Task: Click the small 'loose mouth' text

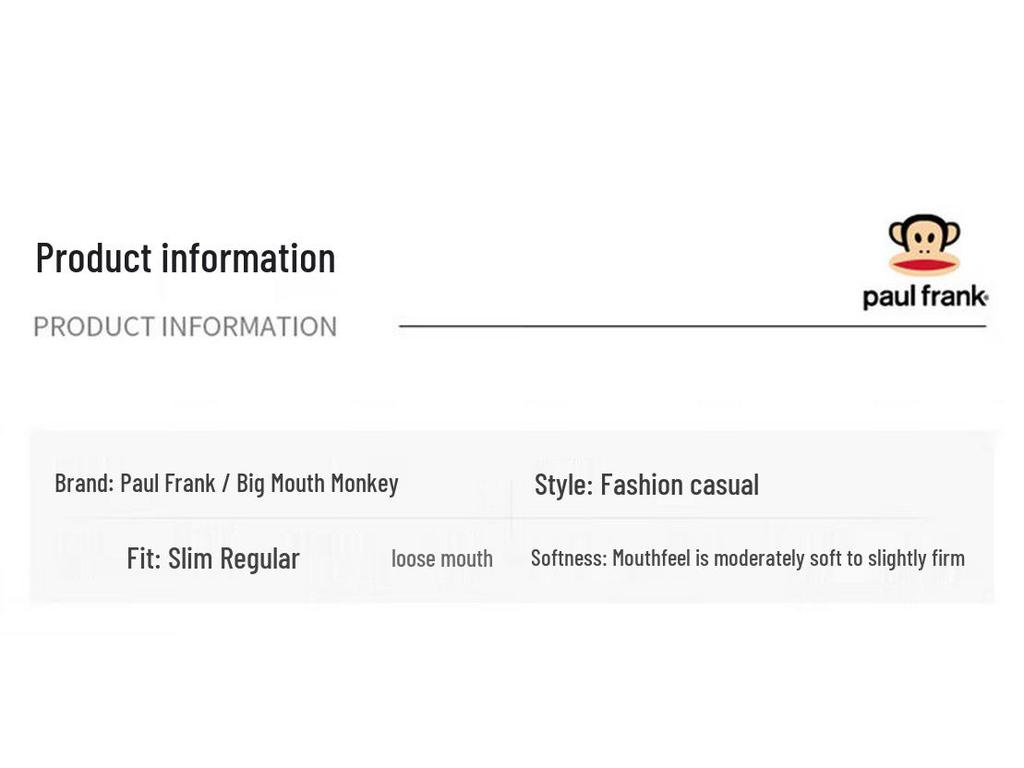Action: (441, 558)
